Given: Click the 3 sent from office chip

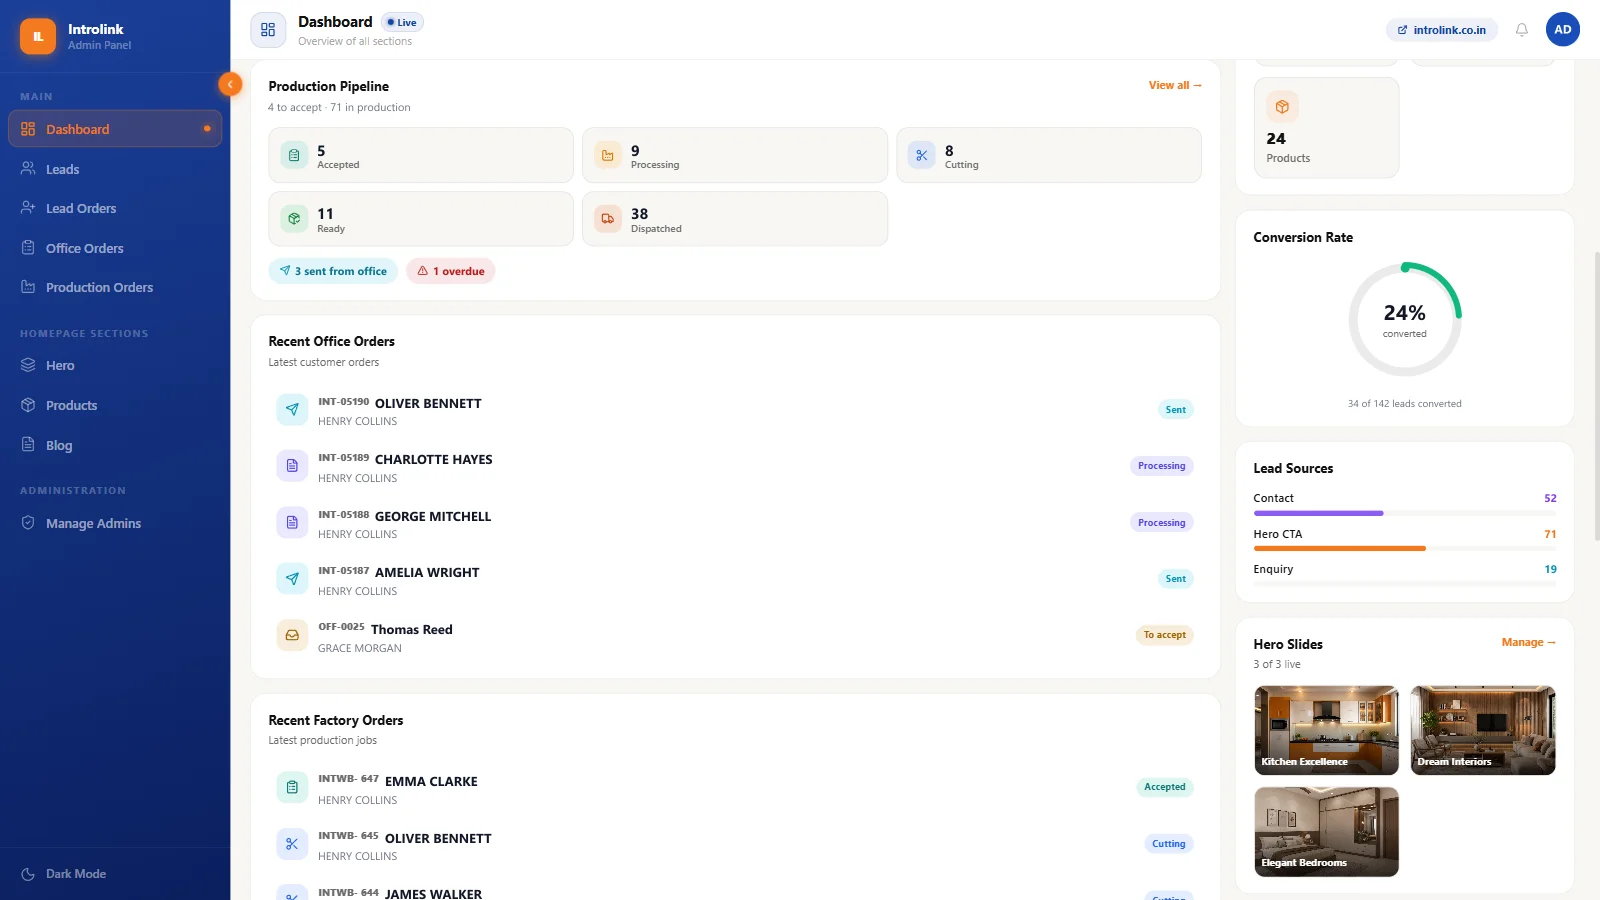Looking at the screenshot, I should click(x=333, y=271).
